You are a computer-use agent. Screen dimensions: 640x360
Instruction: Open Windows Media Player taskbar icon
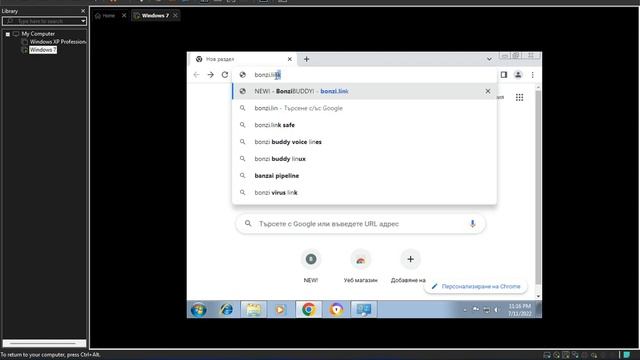tap(280, 310)
